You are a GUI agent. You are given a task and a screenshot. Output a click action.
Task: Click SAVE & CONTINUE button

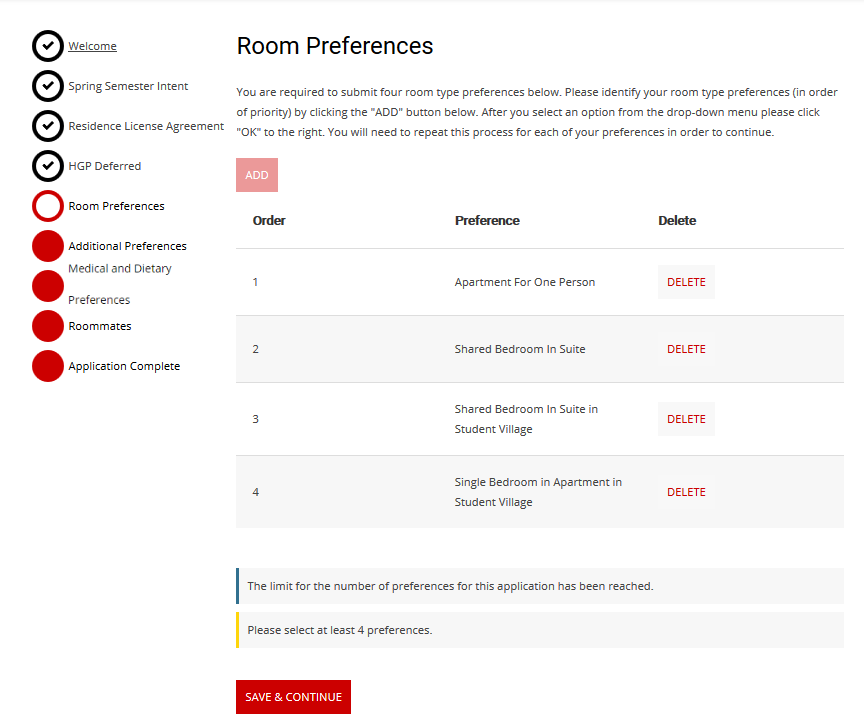[293, 697]
